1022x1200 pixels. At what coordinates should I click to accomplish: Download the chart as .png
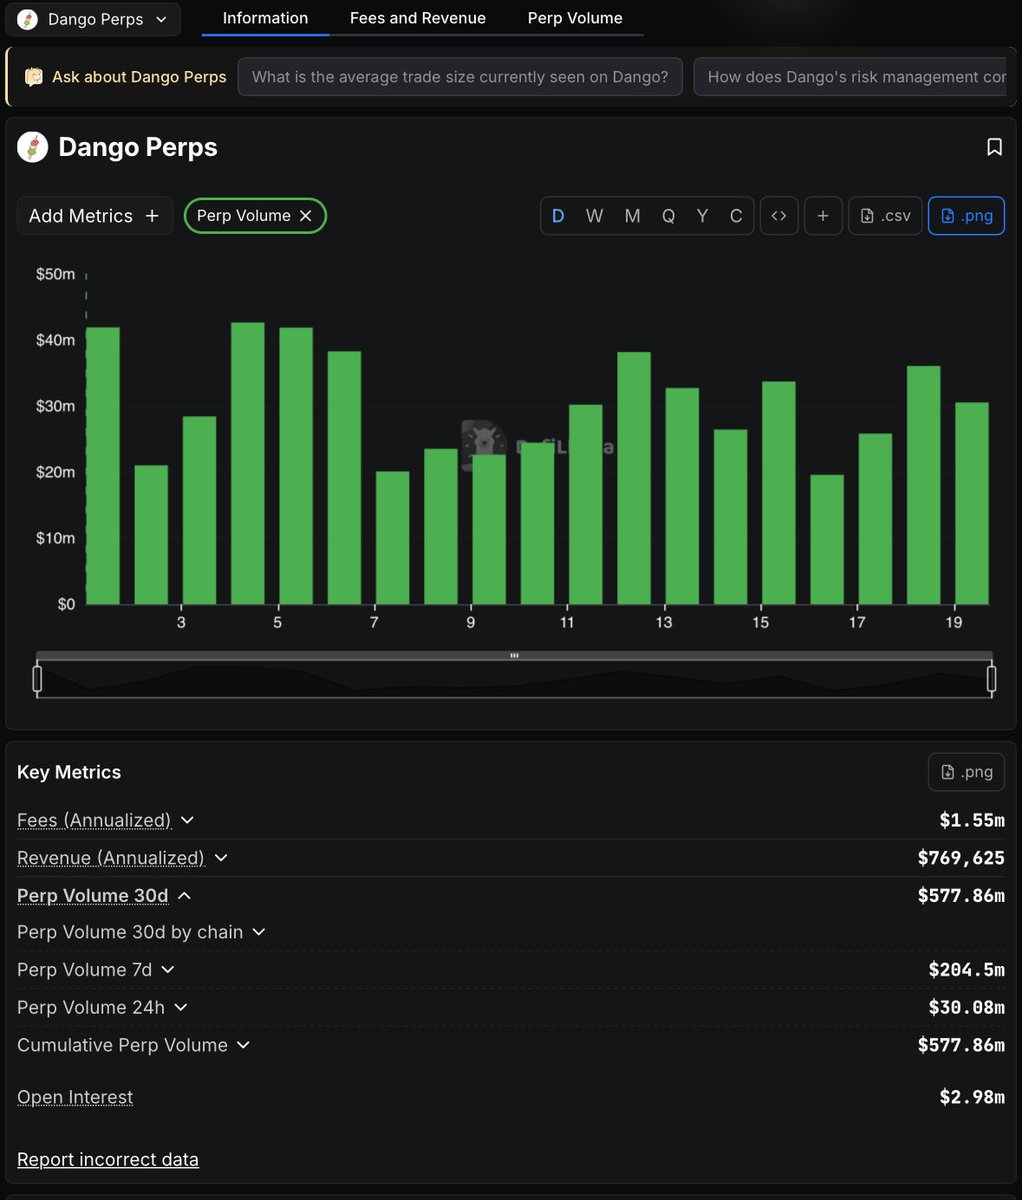click(966, 216)
